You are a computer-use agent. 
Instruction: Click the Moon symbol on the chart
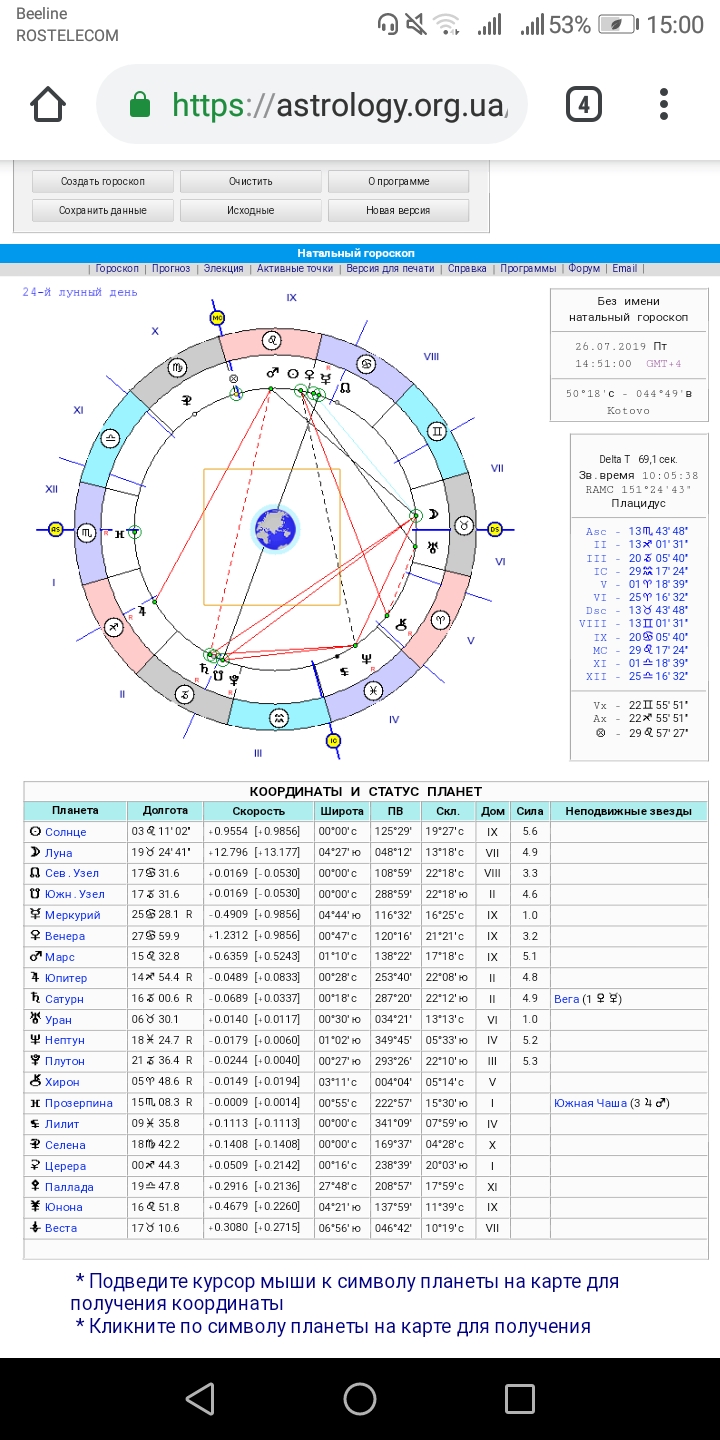click(x=433, y=513)
